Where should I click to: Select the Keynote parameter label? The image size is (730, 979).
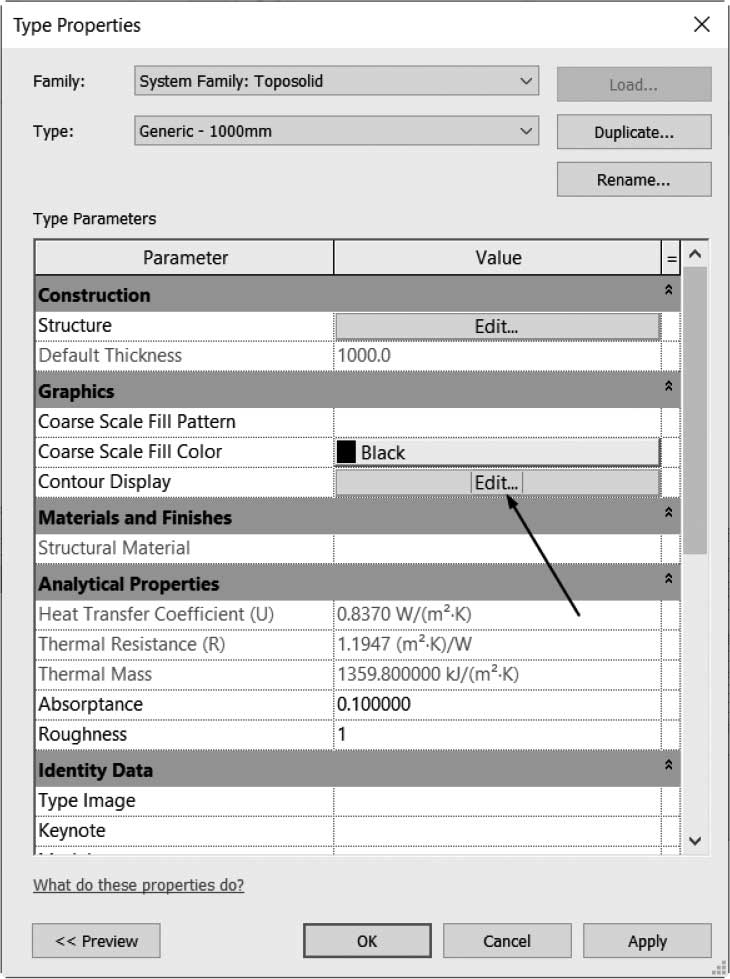pyautogui.click(x=72, y=830)
